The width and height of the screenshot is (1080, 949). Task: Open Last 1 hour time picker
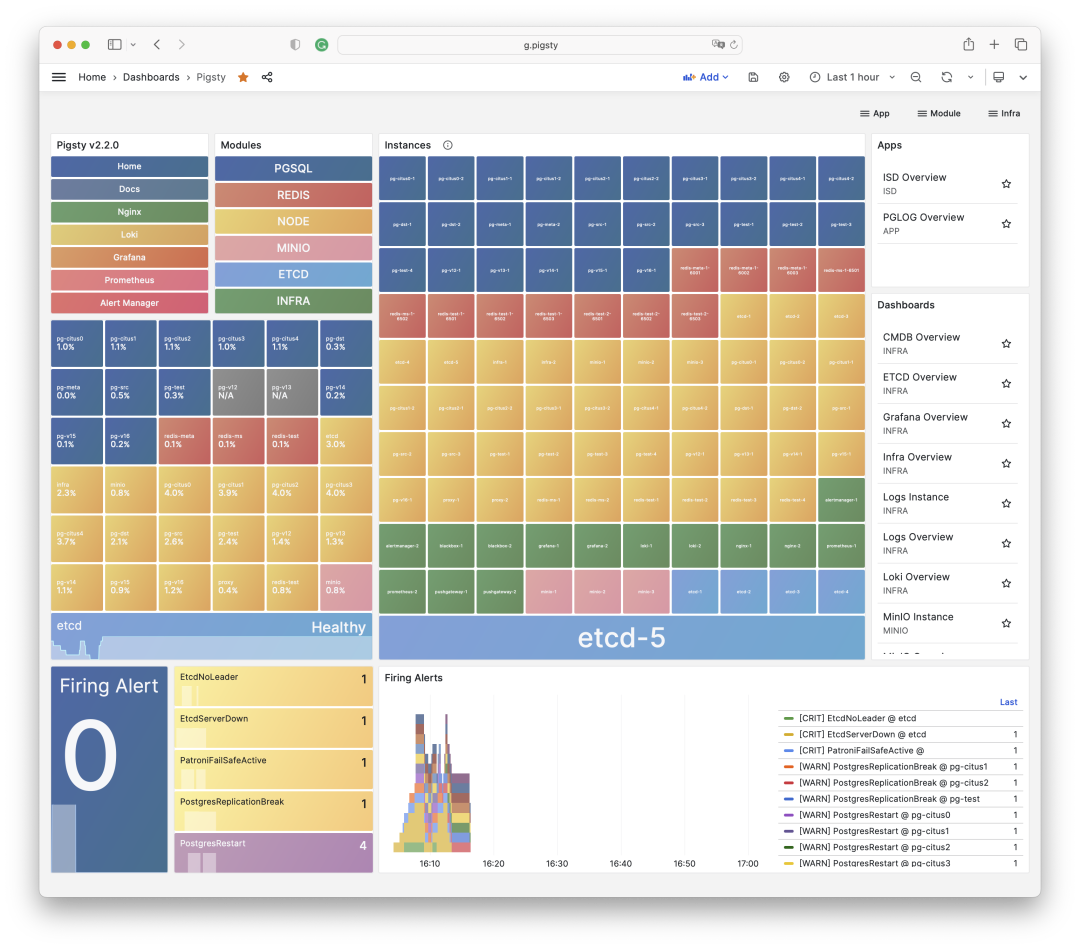coord(844,77)
